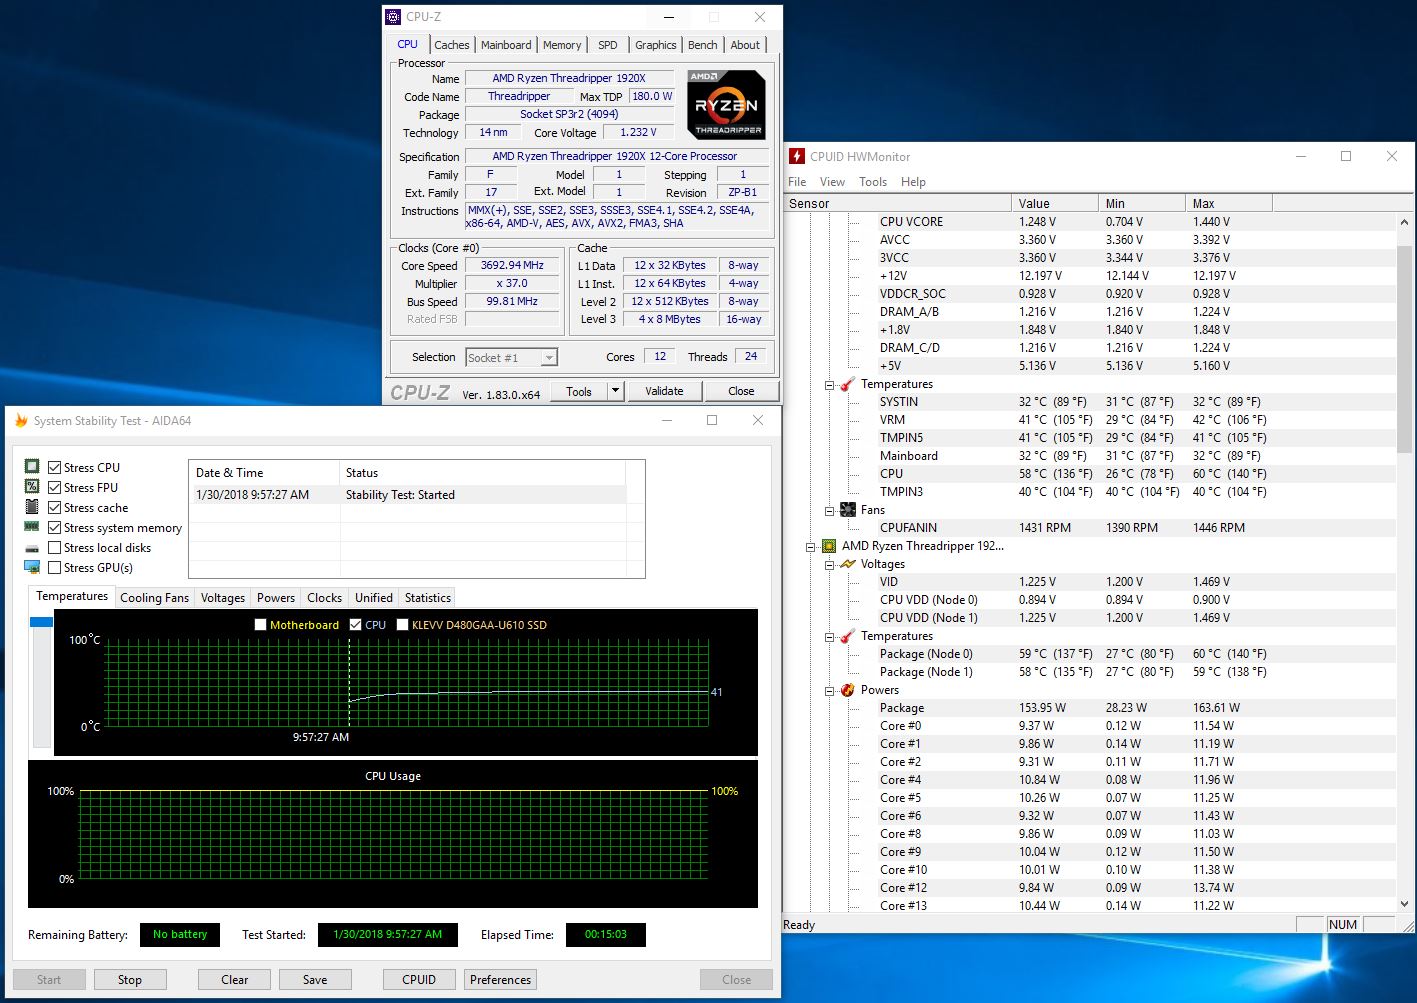Click the Ryzen Threadripper logo in CPU-Z
This screenshot has width=1417, height=1003.
point(726,104)
